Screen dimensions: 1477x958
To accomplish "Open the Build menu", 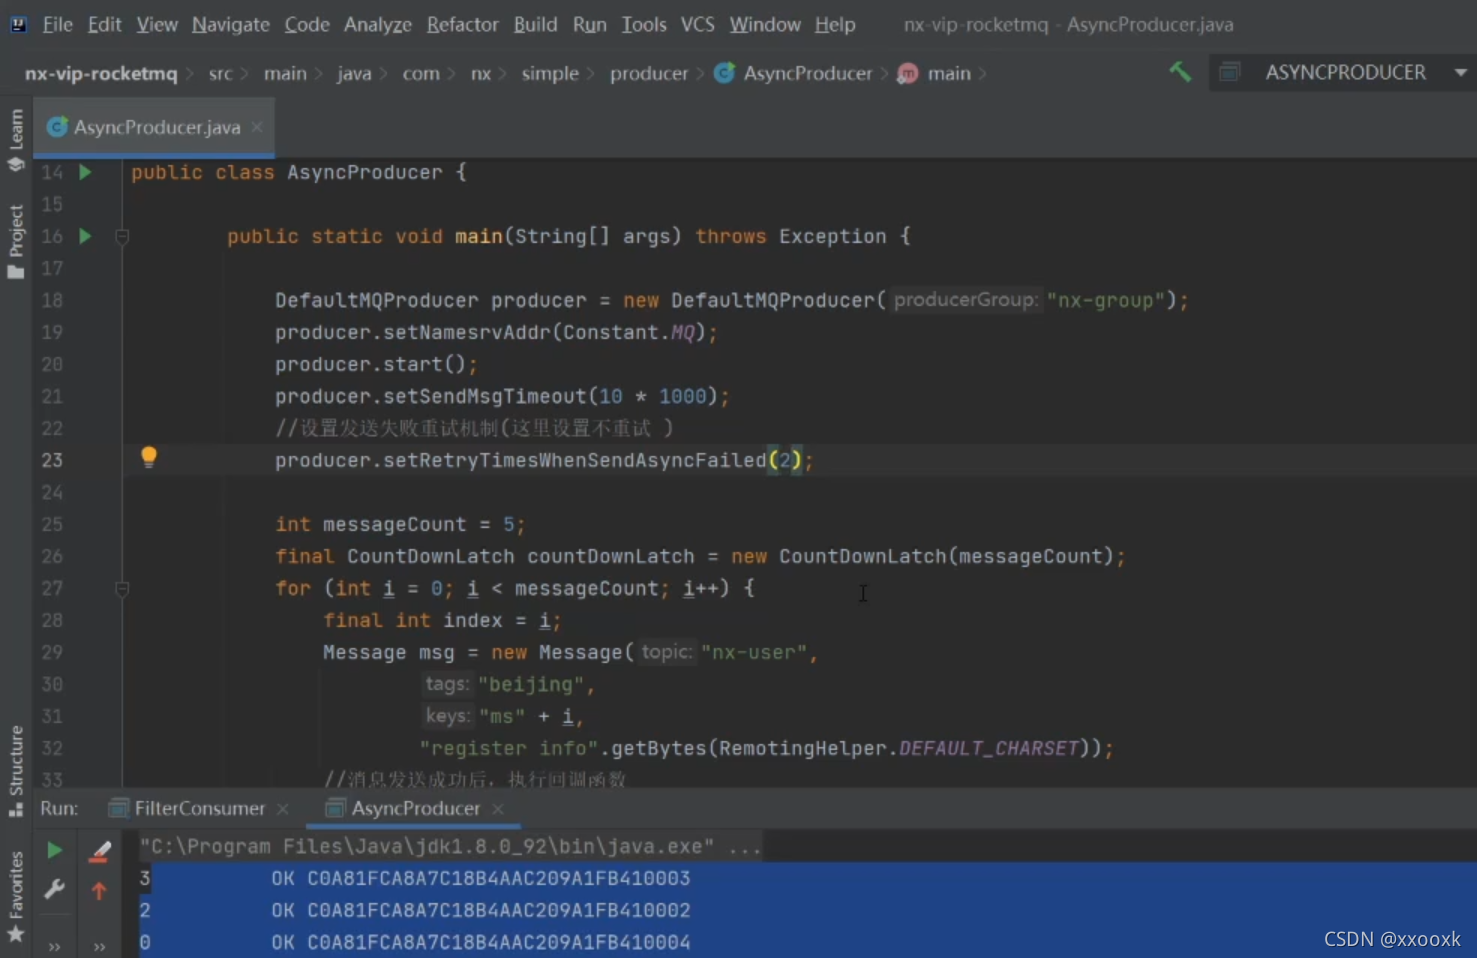I will tap(535, 24).
